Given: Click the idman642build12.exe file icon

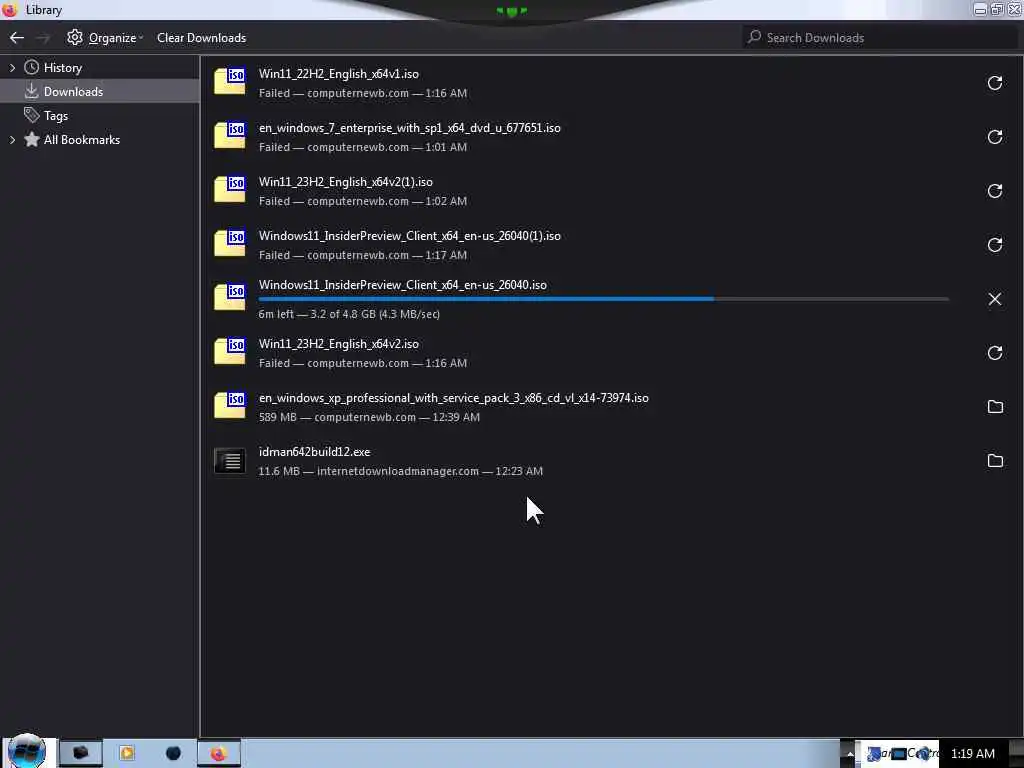Looking at the screenshot, I should pos(230,461).
